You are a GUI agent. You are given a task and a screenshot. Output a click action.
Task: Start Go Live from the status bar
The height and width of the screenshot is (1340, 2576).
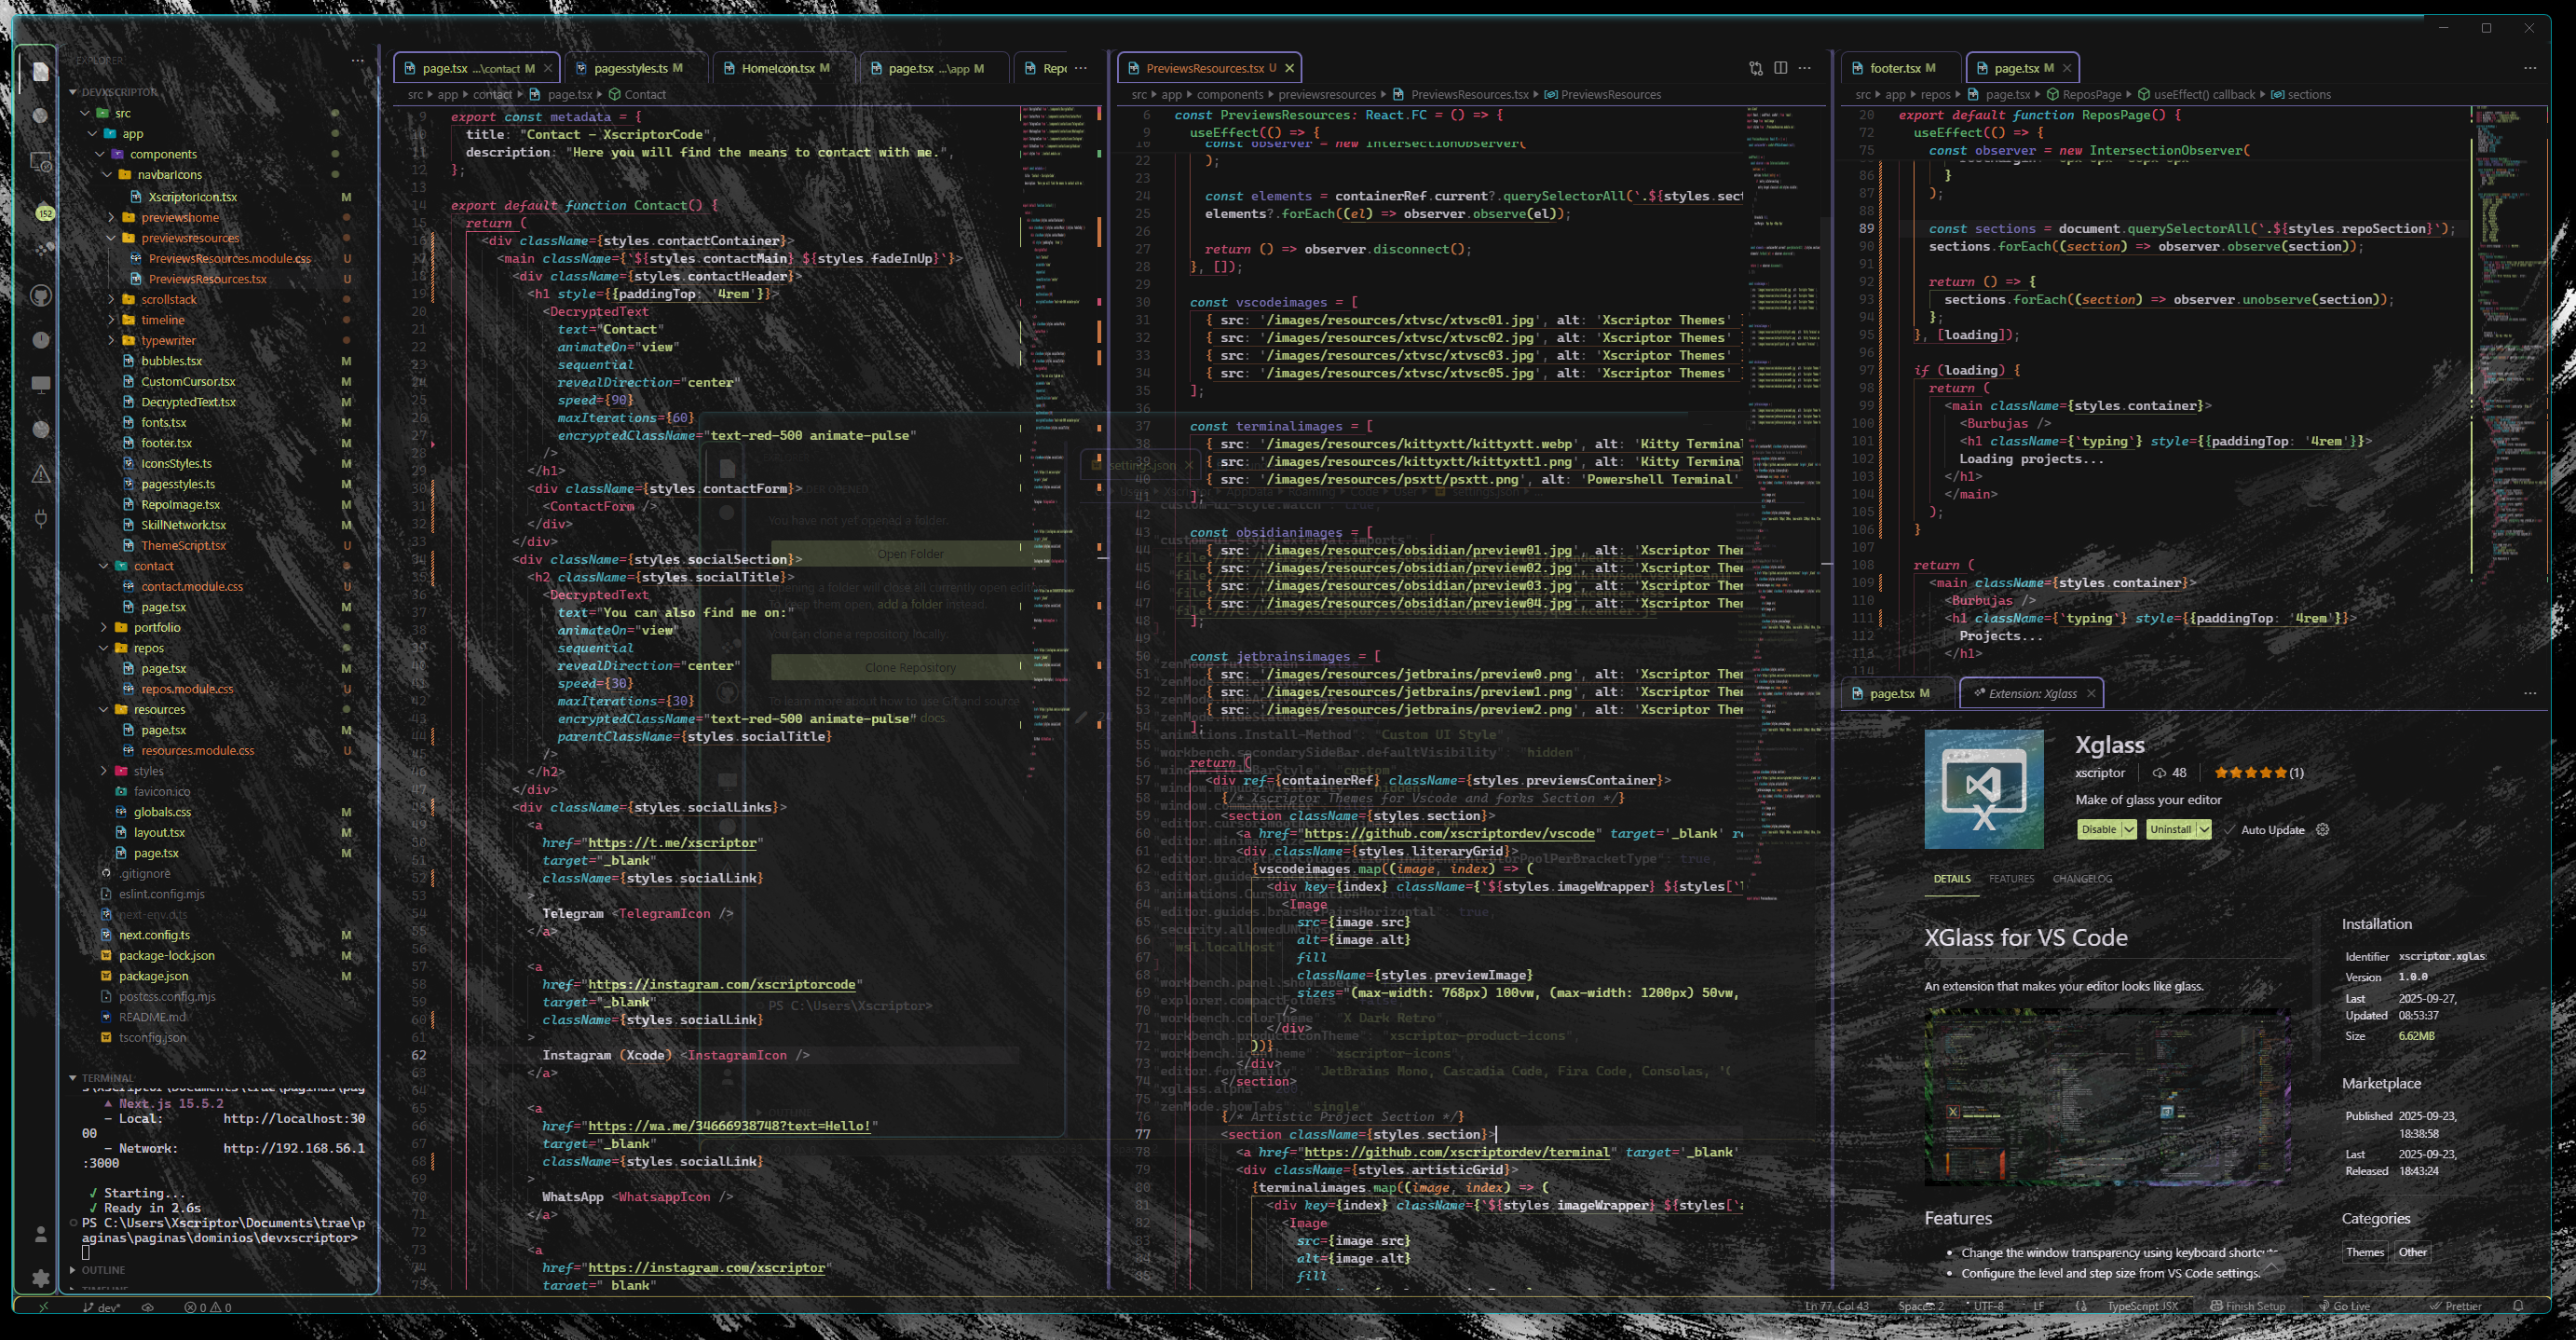pyautogui.click(x=2348, y=1305)
